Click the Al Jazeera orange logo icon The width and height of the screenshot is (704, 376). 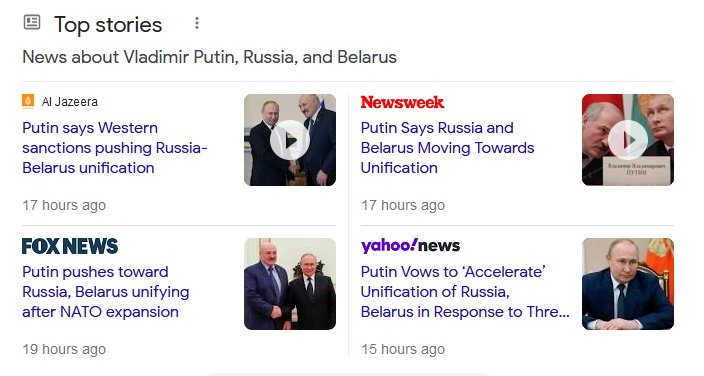tap(28, 102)
